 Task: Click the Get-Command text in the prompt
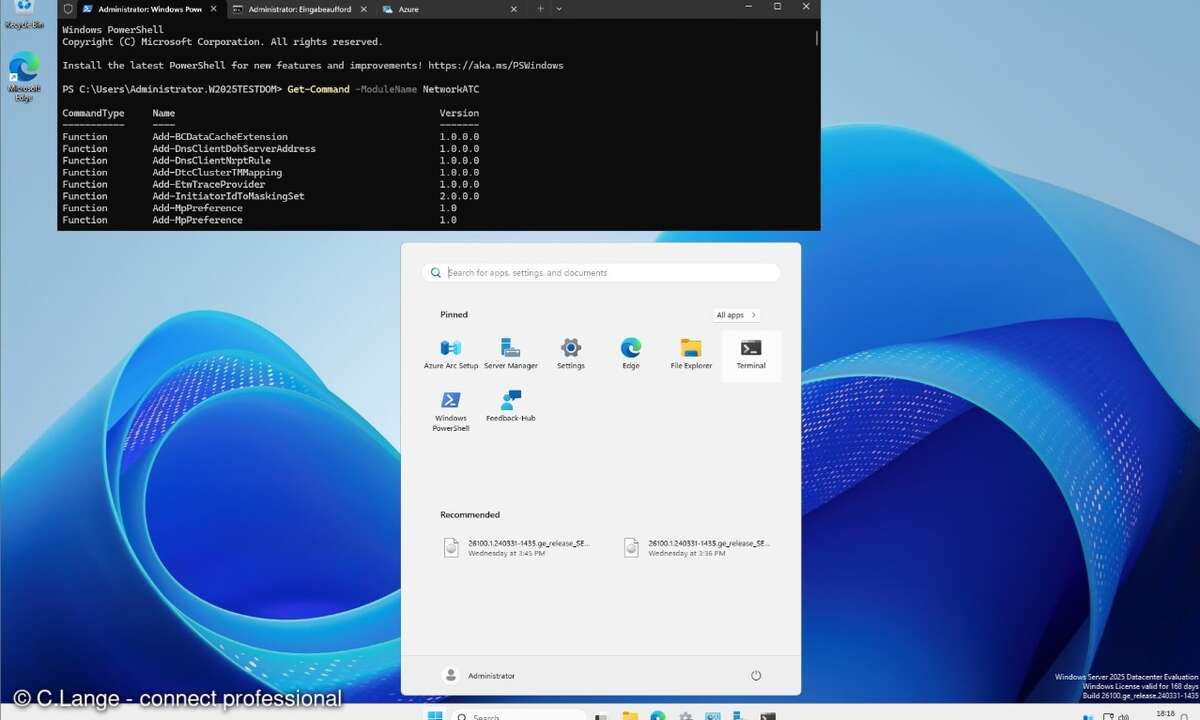pyautogui.click(x=318, y=89)
